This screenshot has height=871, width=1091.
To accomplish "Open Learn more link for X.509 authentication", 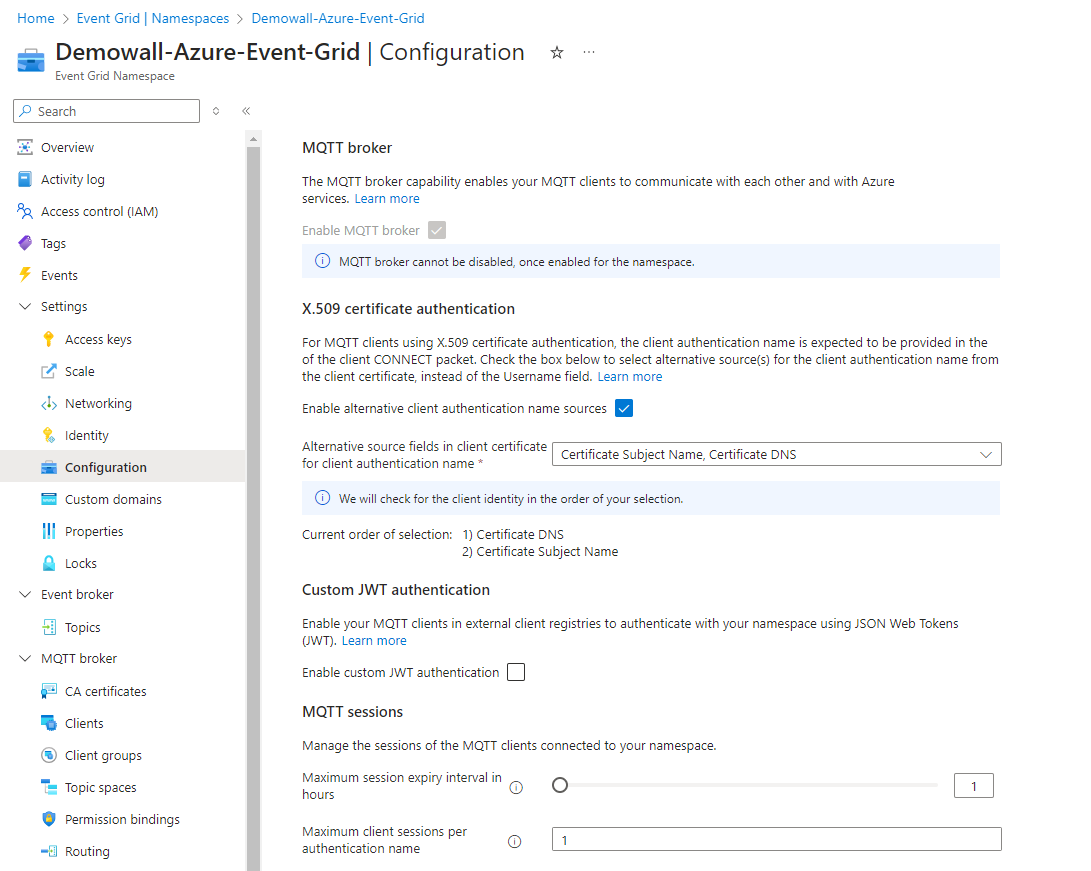I will coord(630,377).
